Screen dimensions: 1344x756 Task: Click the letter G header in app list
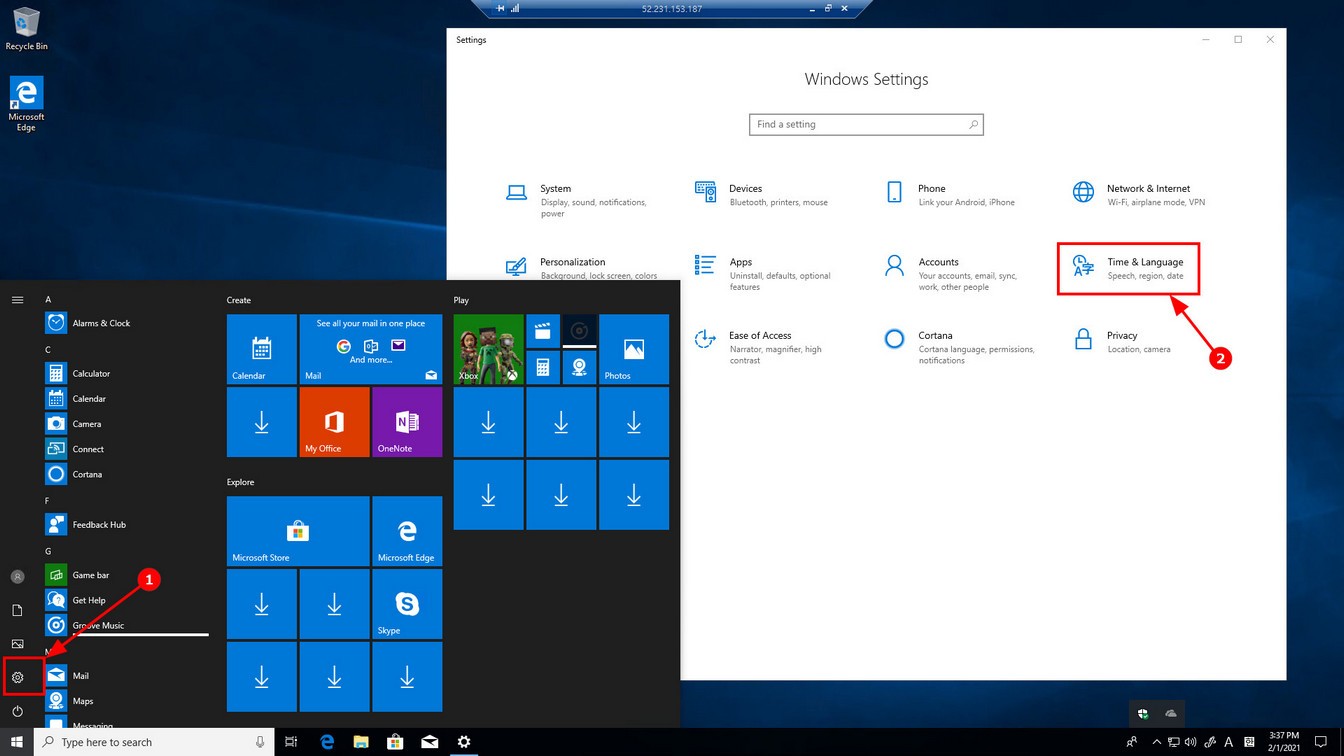[48, 551]
